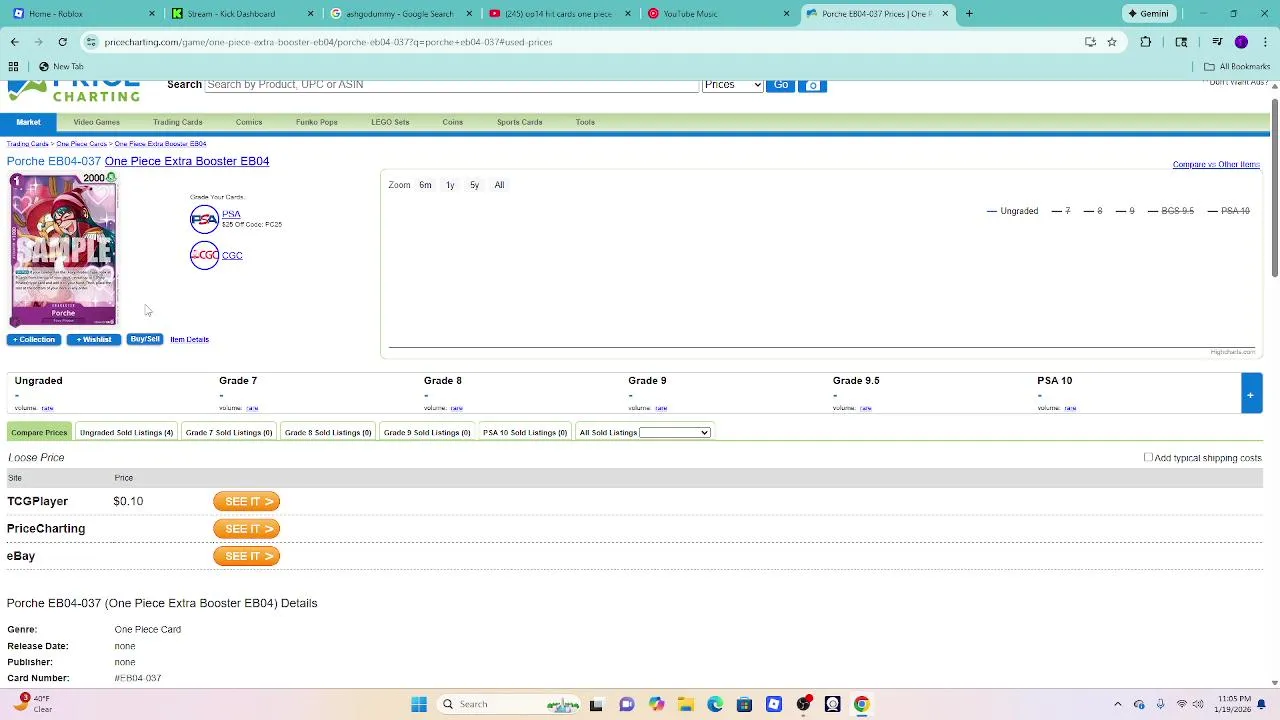Toggle the PSA 10 series in chart legend
Viewport: 1280px width, 720px height.
click(x=1229, y=211)
